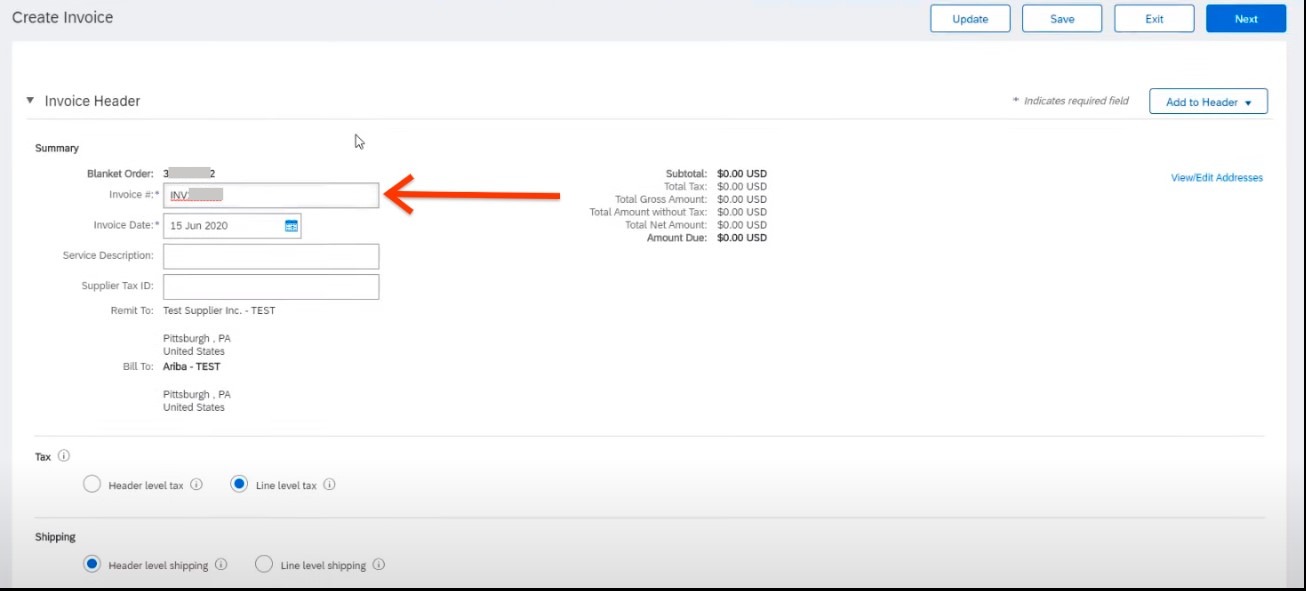Select Line level tax radio button

pyautogui.click(x=239, y=485)
